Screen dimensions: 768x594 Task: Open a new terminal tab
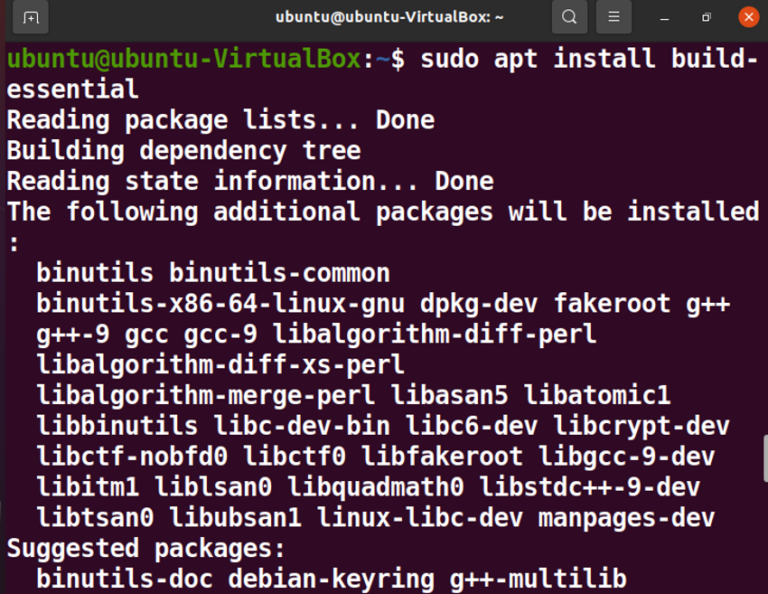click(30, 18)
